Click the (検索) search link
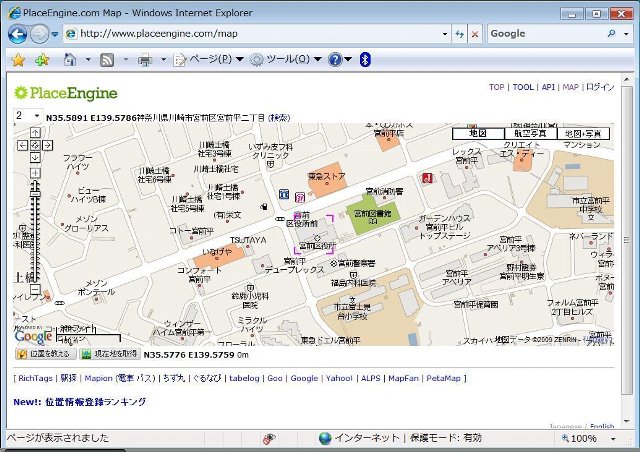This screenshot has height=452, width=640. pos(279,118)
